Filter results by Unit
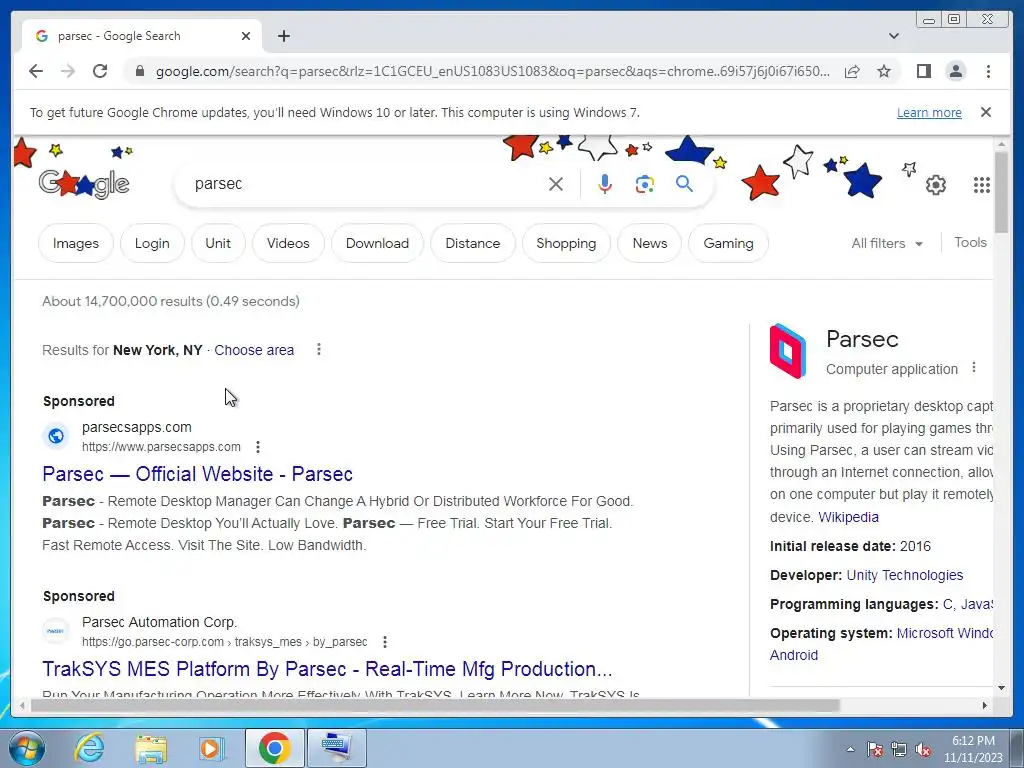This screenshot has width=1024, height=768. click(218, 243)
